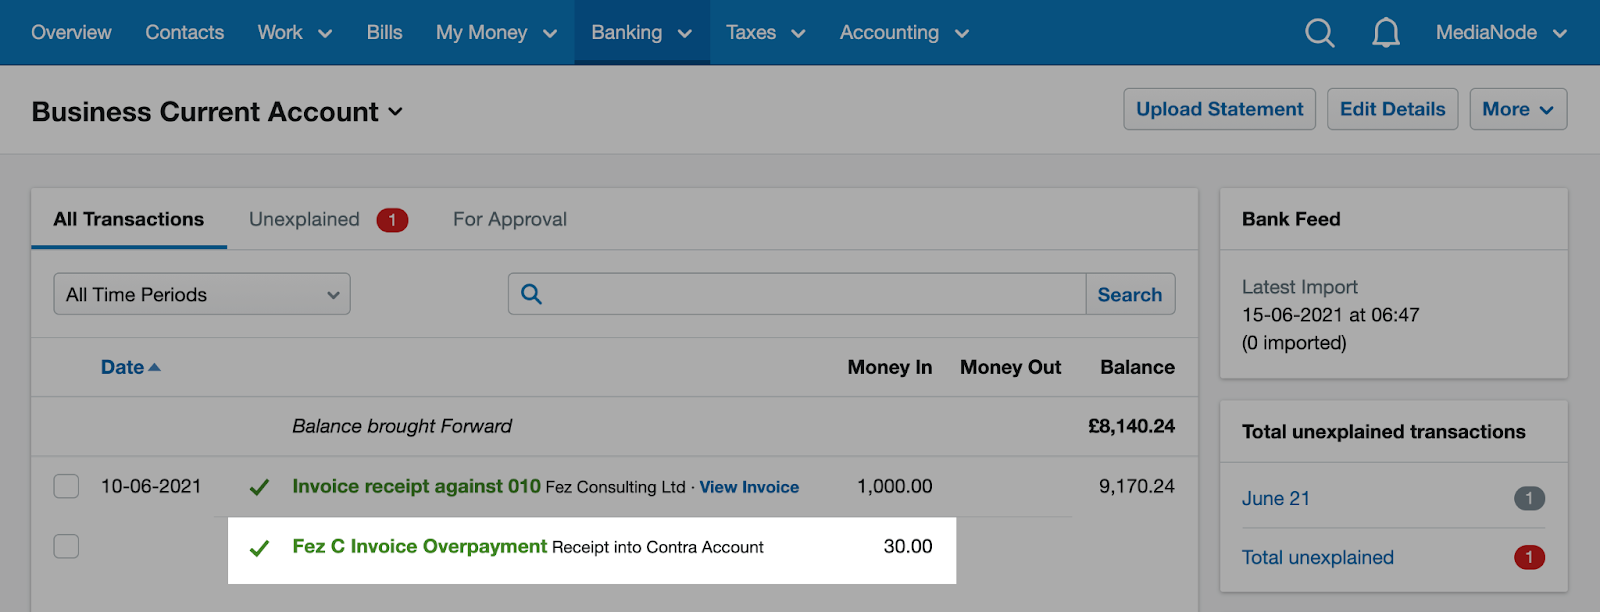The image size is (1600, 612).
Task: Click green checkmark beside Invoice receipt against 010
Action: 259,487
